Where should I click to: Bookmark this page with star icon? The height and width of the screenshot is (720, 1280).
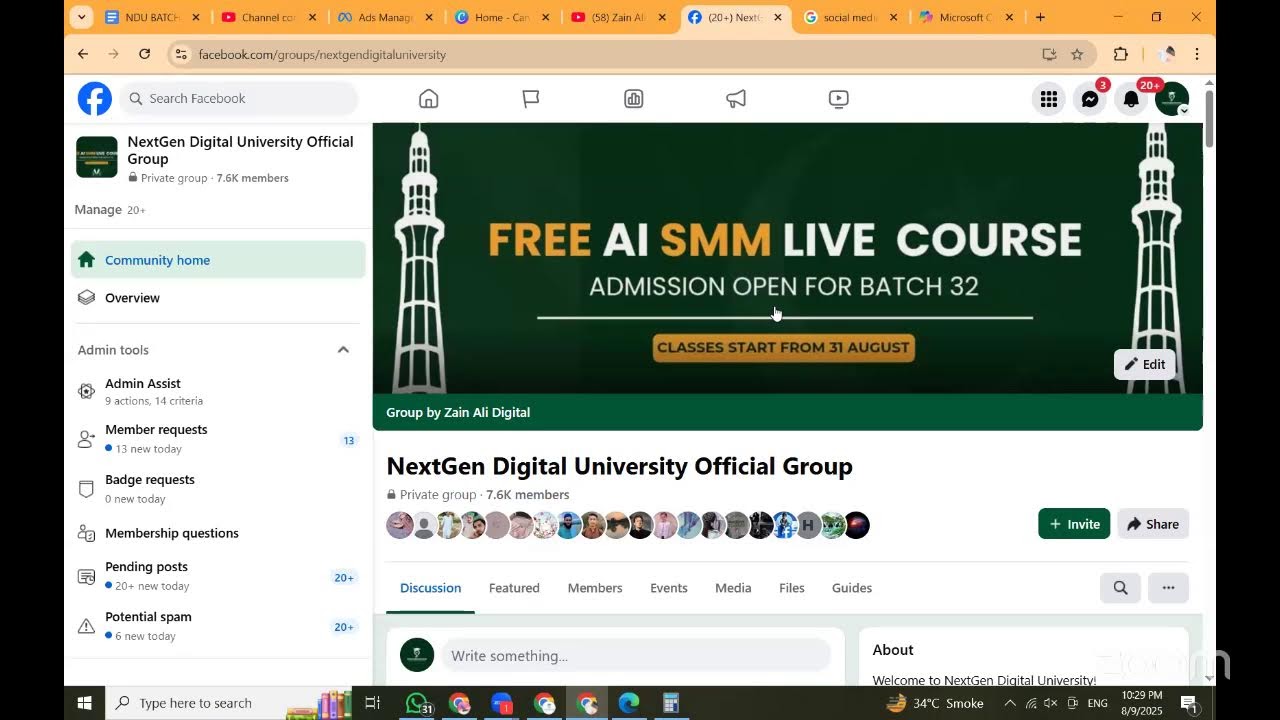[1077, 54]
